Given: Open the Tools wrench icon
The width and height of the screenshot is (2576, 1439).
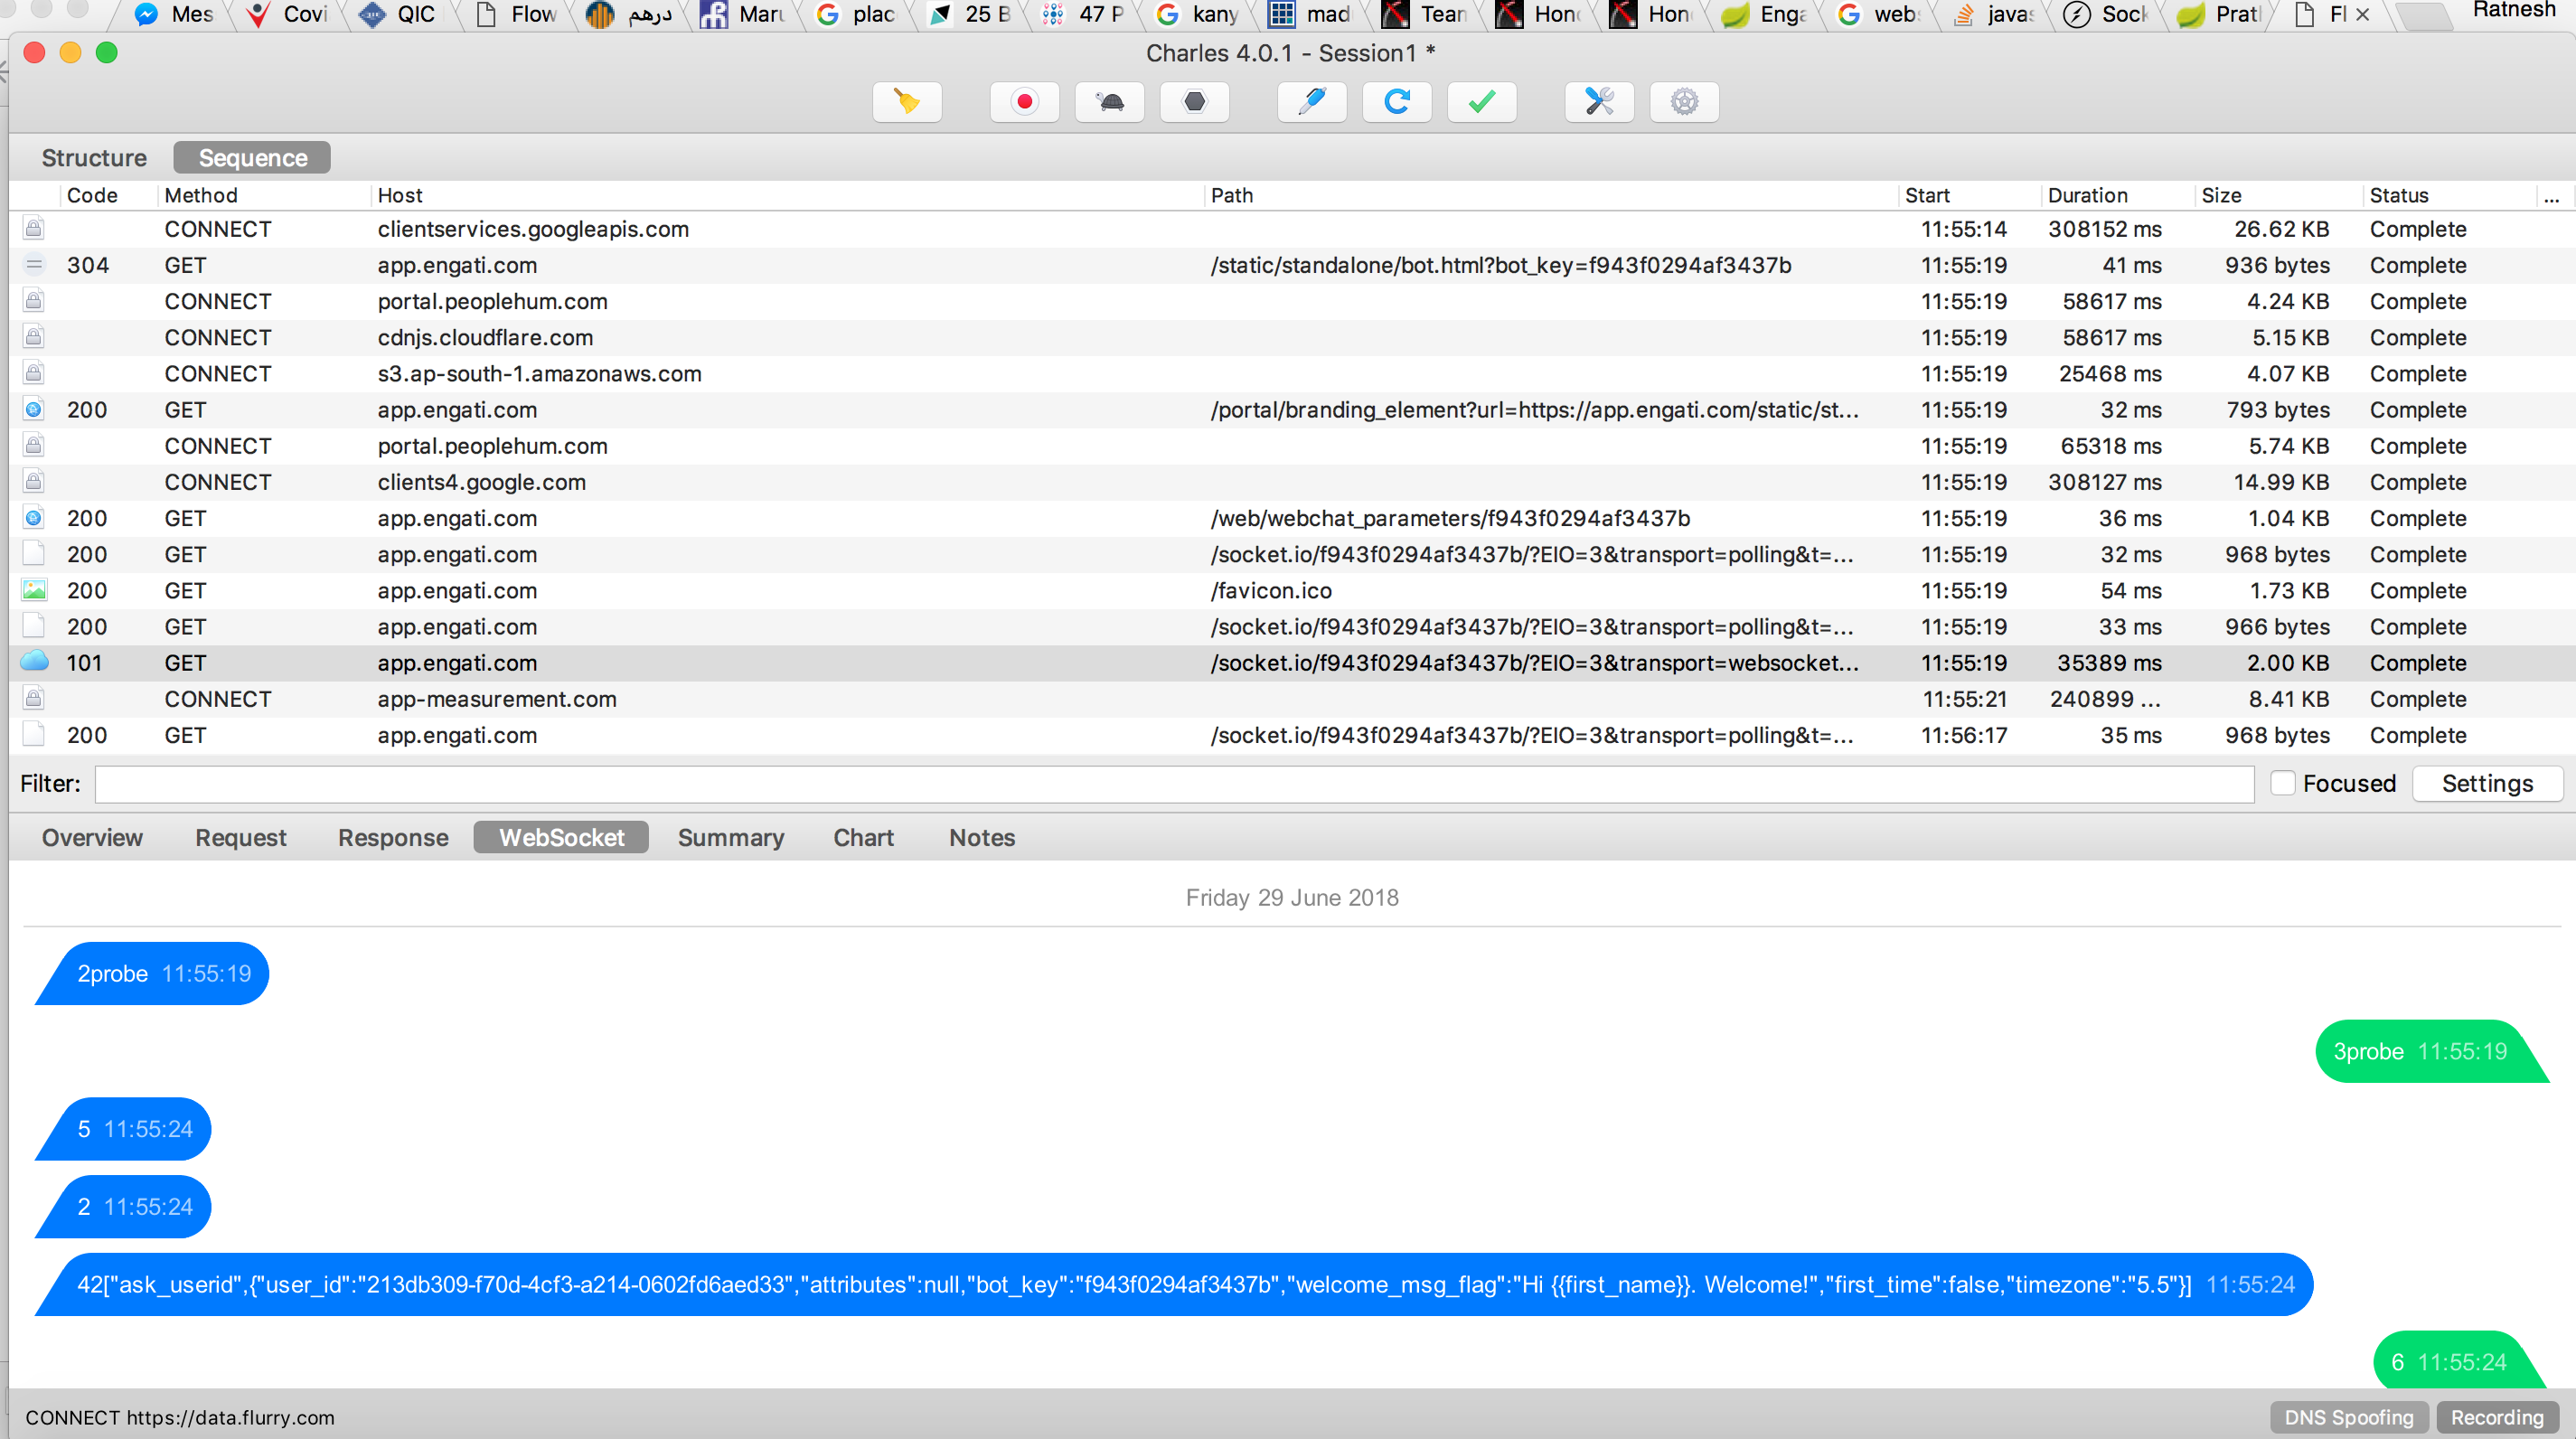Looking at the screenshot, I should coord(1599,102).
